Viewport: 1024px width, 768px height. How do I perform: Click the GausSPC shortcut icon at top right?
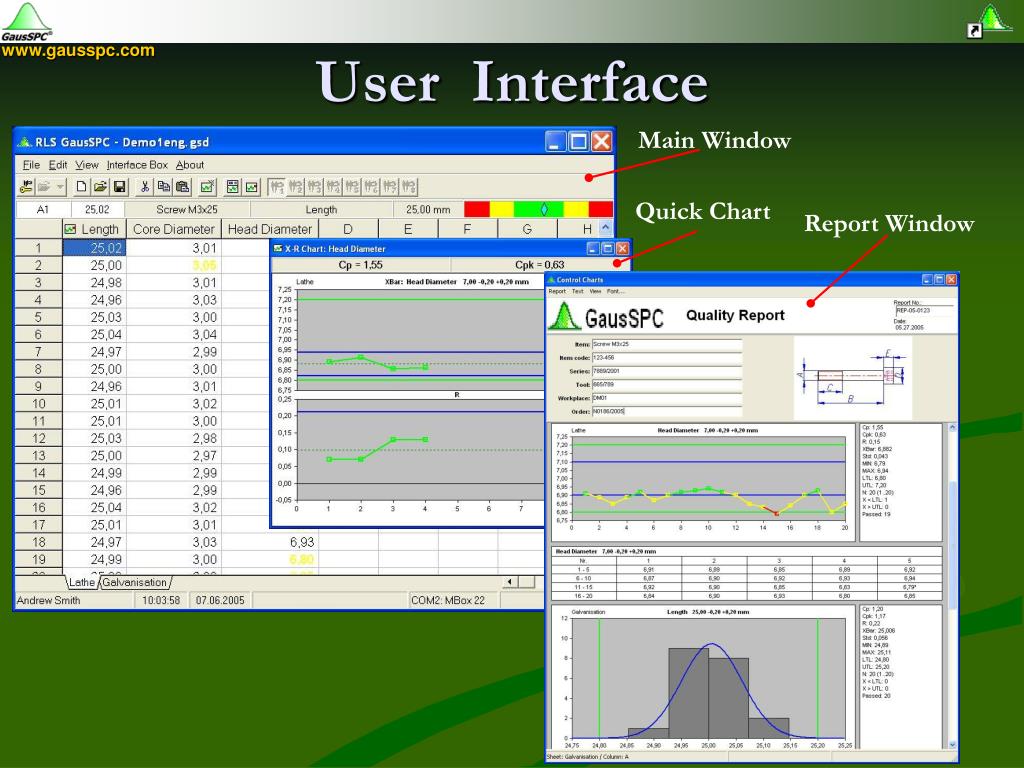[989, 21]
